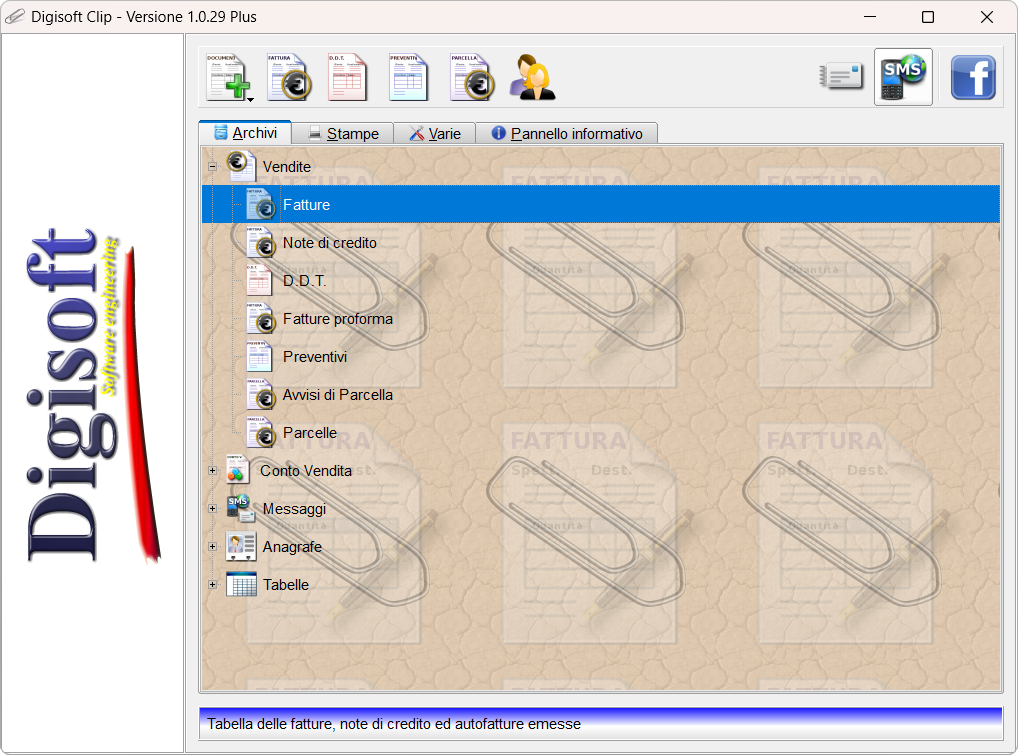This screenshot has width=1018, height=755.
Task: Open the D.D.T. toolbar icon
Action: coord(347,77)
